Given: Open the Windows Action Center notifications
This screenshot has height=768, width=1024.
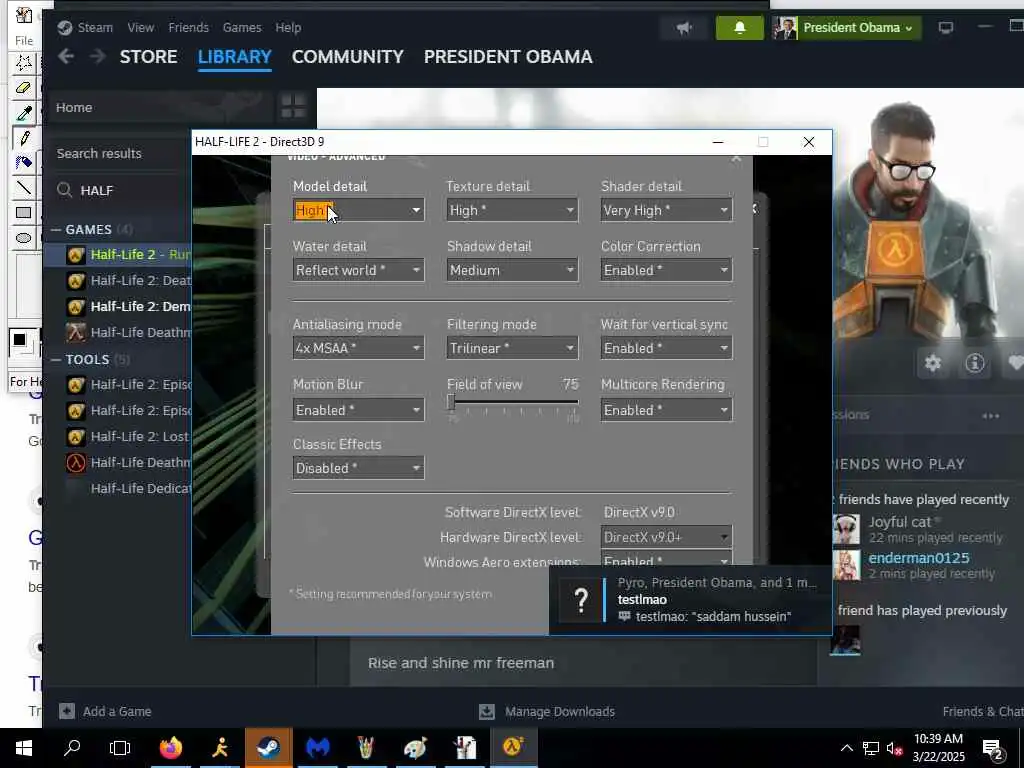Looking at the screenshot, I should pos(993,748).
